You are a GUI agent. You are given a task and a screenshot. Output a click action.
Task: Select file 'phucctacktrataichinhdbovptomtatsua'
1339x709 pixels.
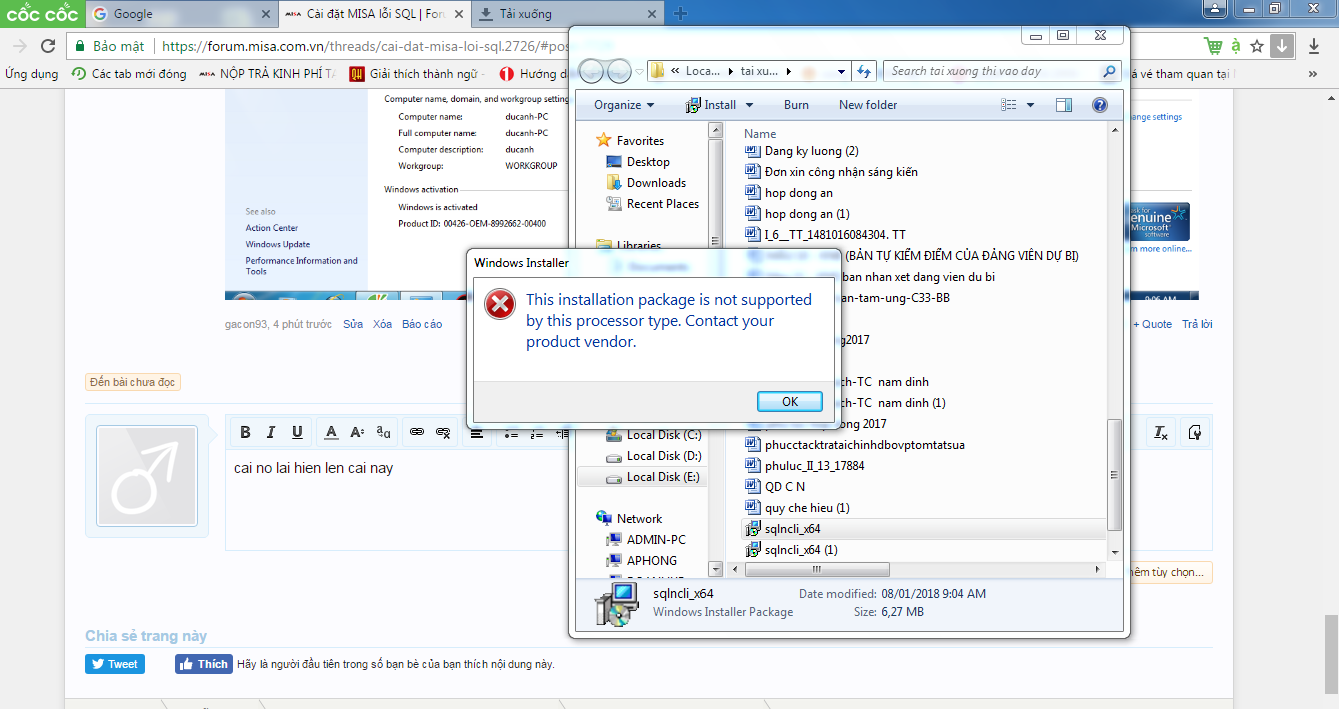point(856,445)
